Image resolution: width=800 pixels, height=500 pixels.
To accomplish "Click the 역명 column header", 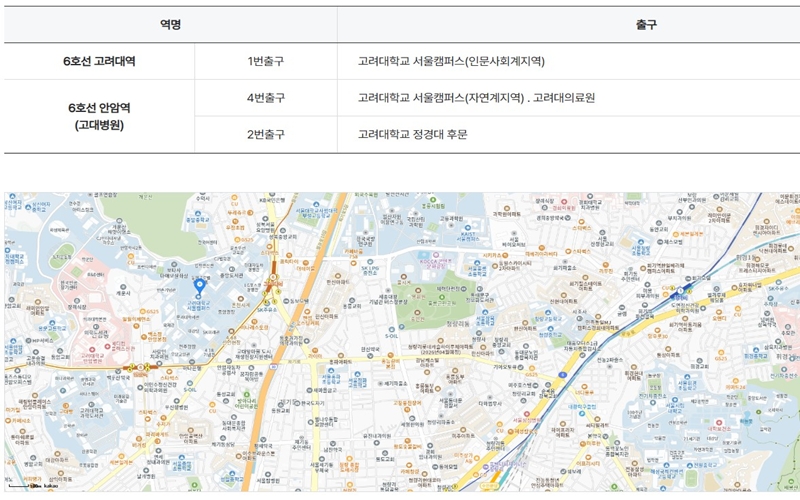I will pos(170,24).
